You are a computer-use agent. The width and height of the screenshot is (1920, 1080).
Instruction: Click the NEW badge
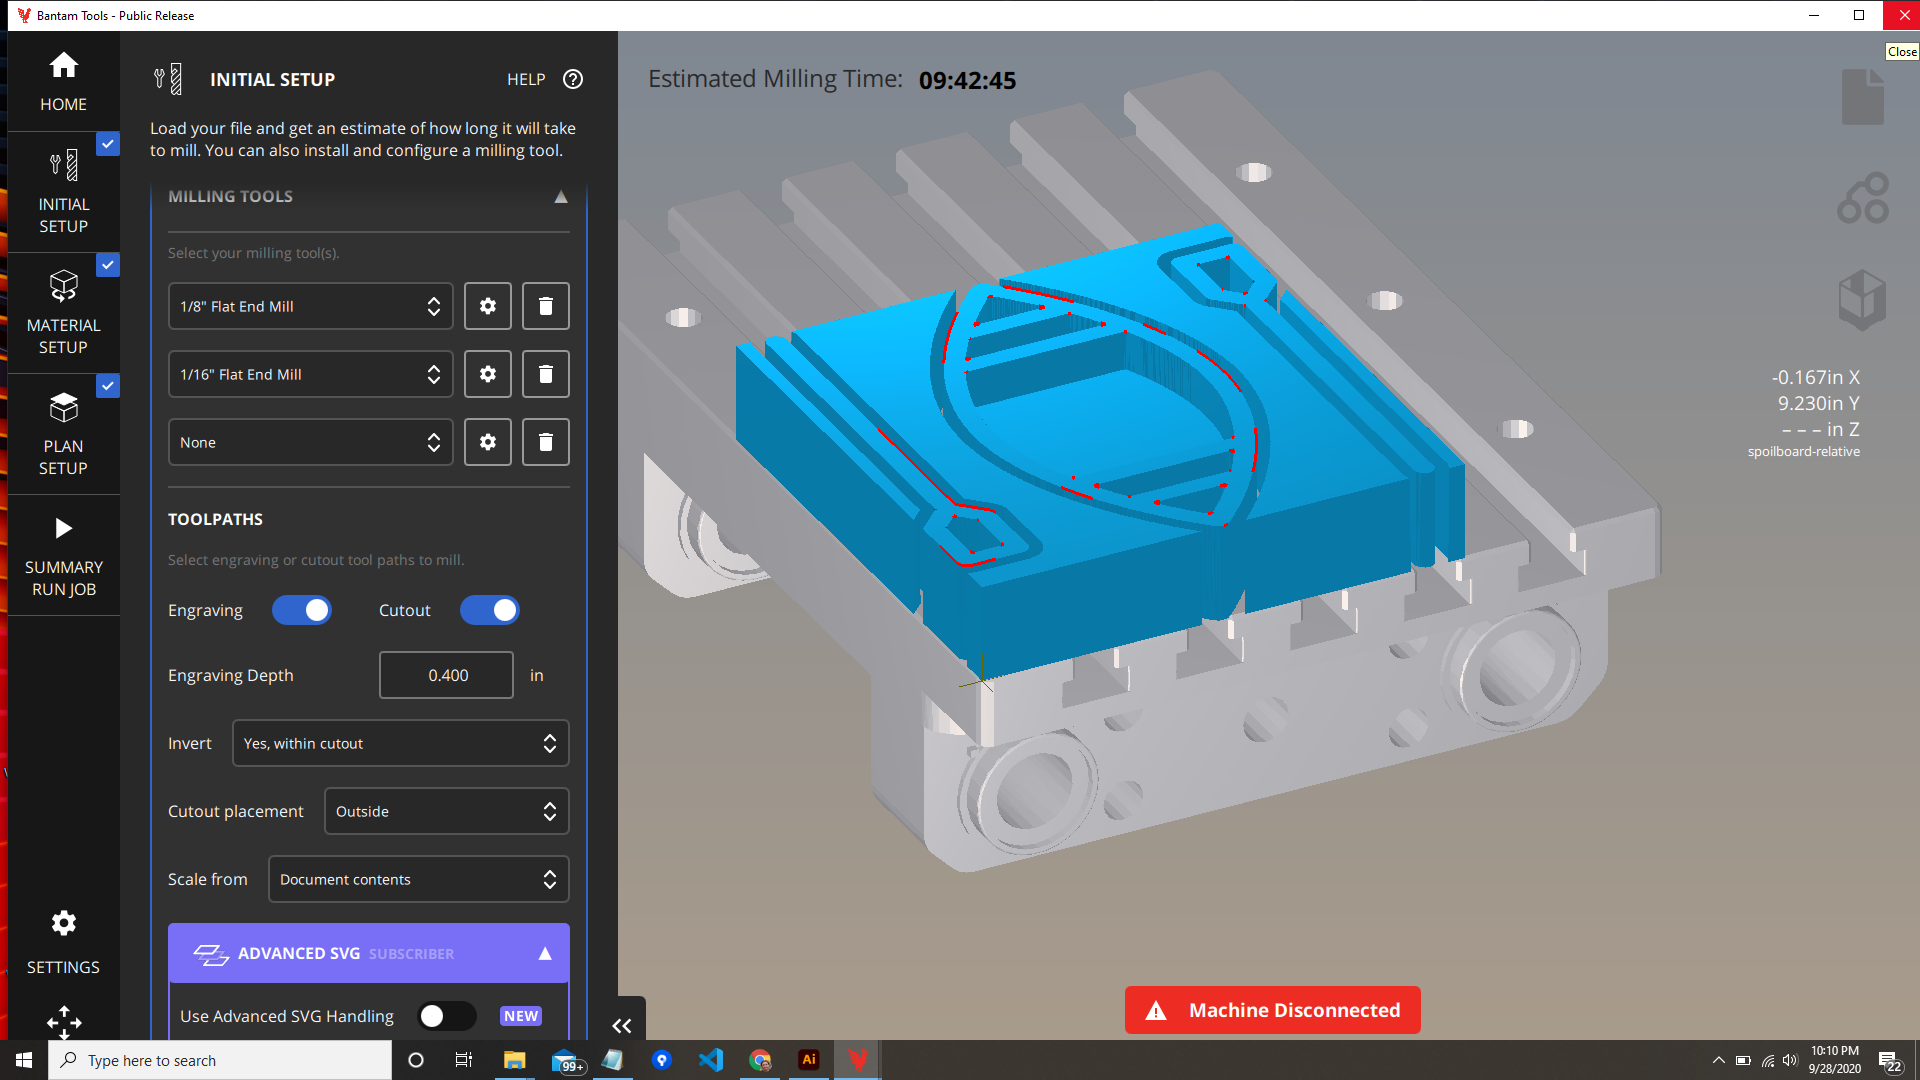tap(521, 1016)
